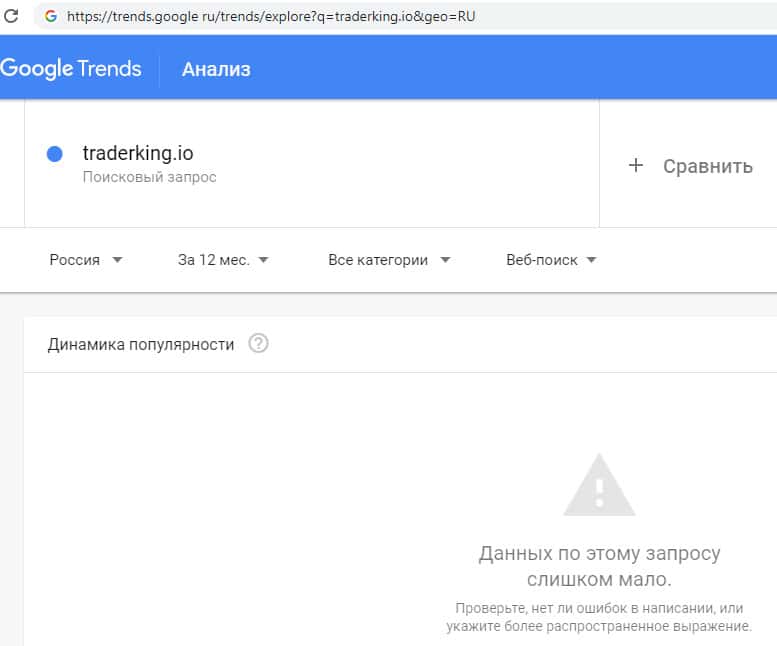
Task: Expand the Россия region dropdown
Action: point(86,260)
